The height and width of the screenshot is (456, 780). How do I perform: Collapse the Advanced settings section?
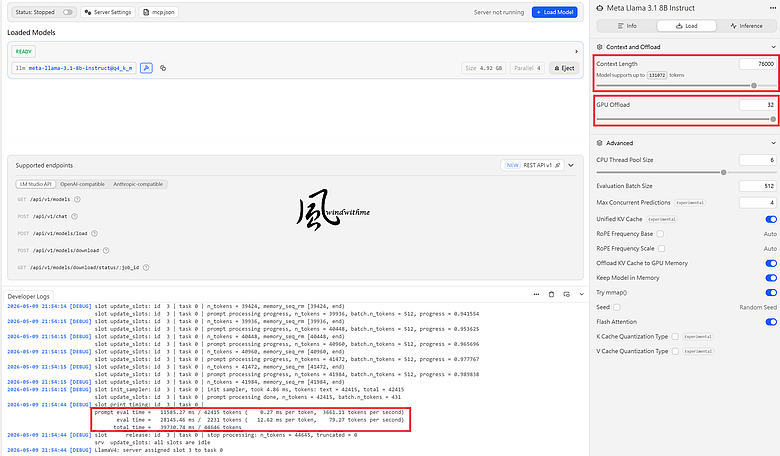[x=773, y=143]
